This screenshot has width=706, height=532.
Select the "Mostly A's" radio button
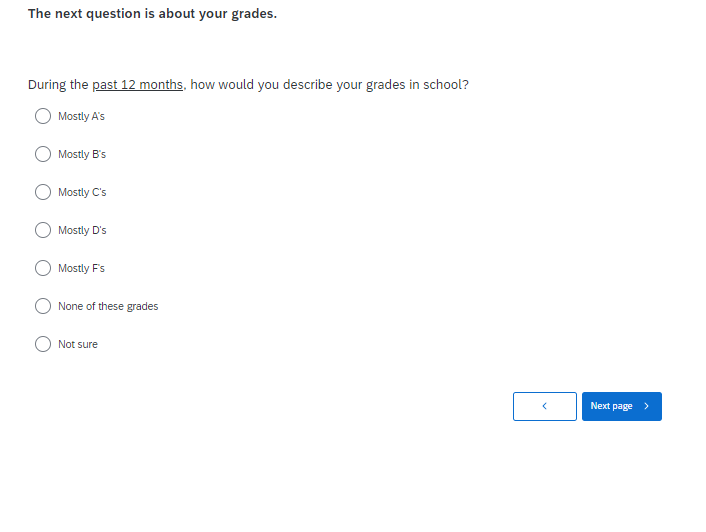point(43,116)
